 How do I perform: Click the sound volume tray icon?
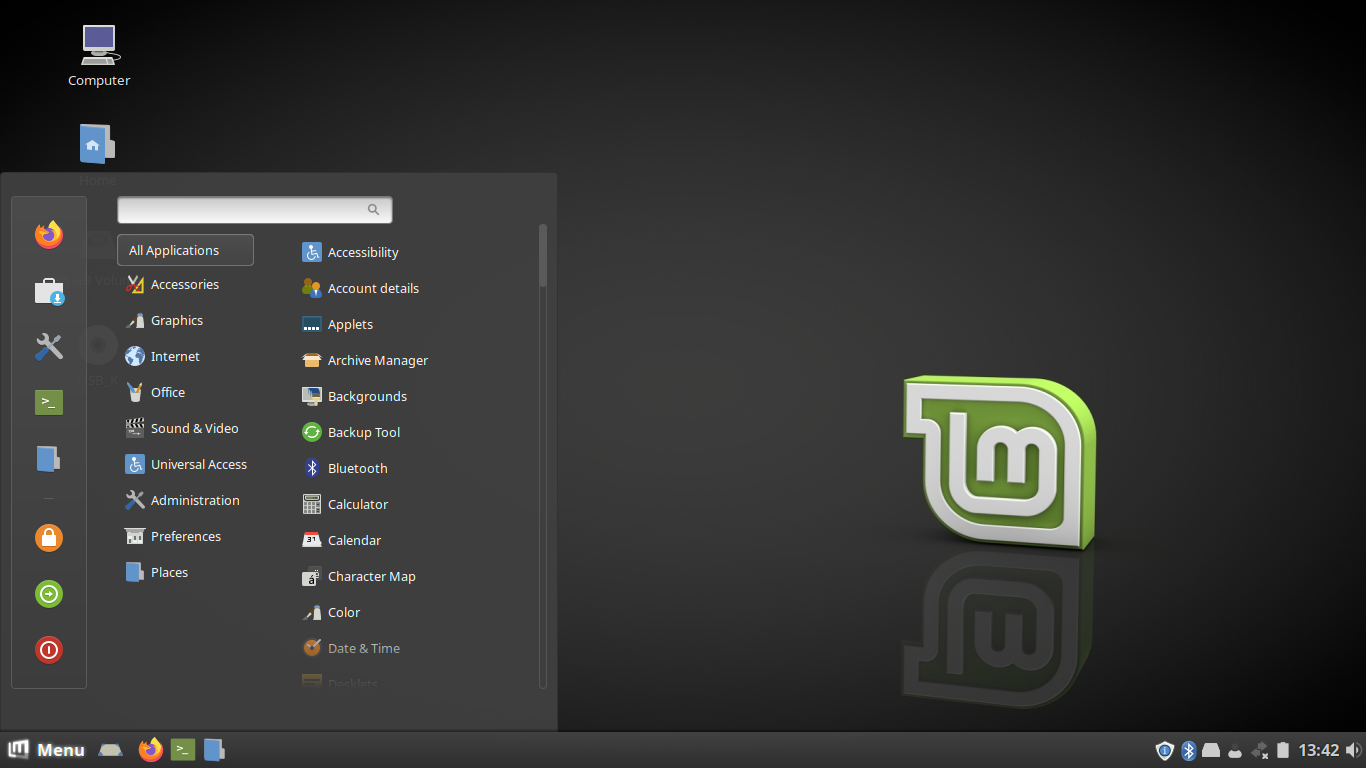(x=1353, y=750)
